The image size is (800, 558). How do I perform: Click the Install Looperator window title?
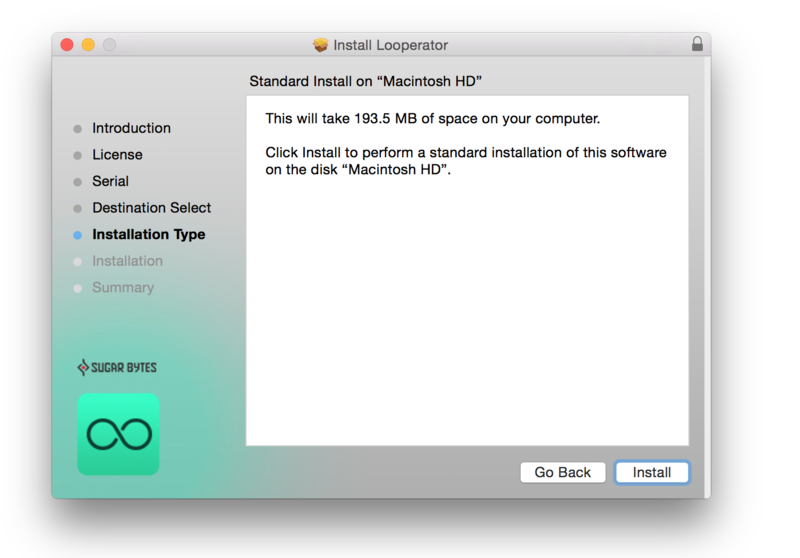pos(390,45)
